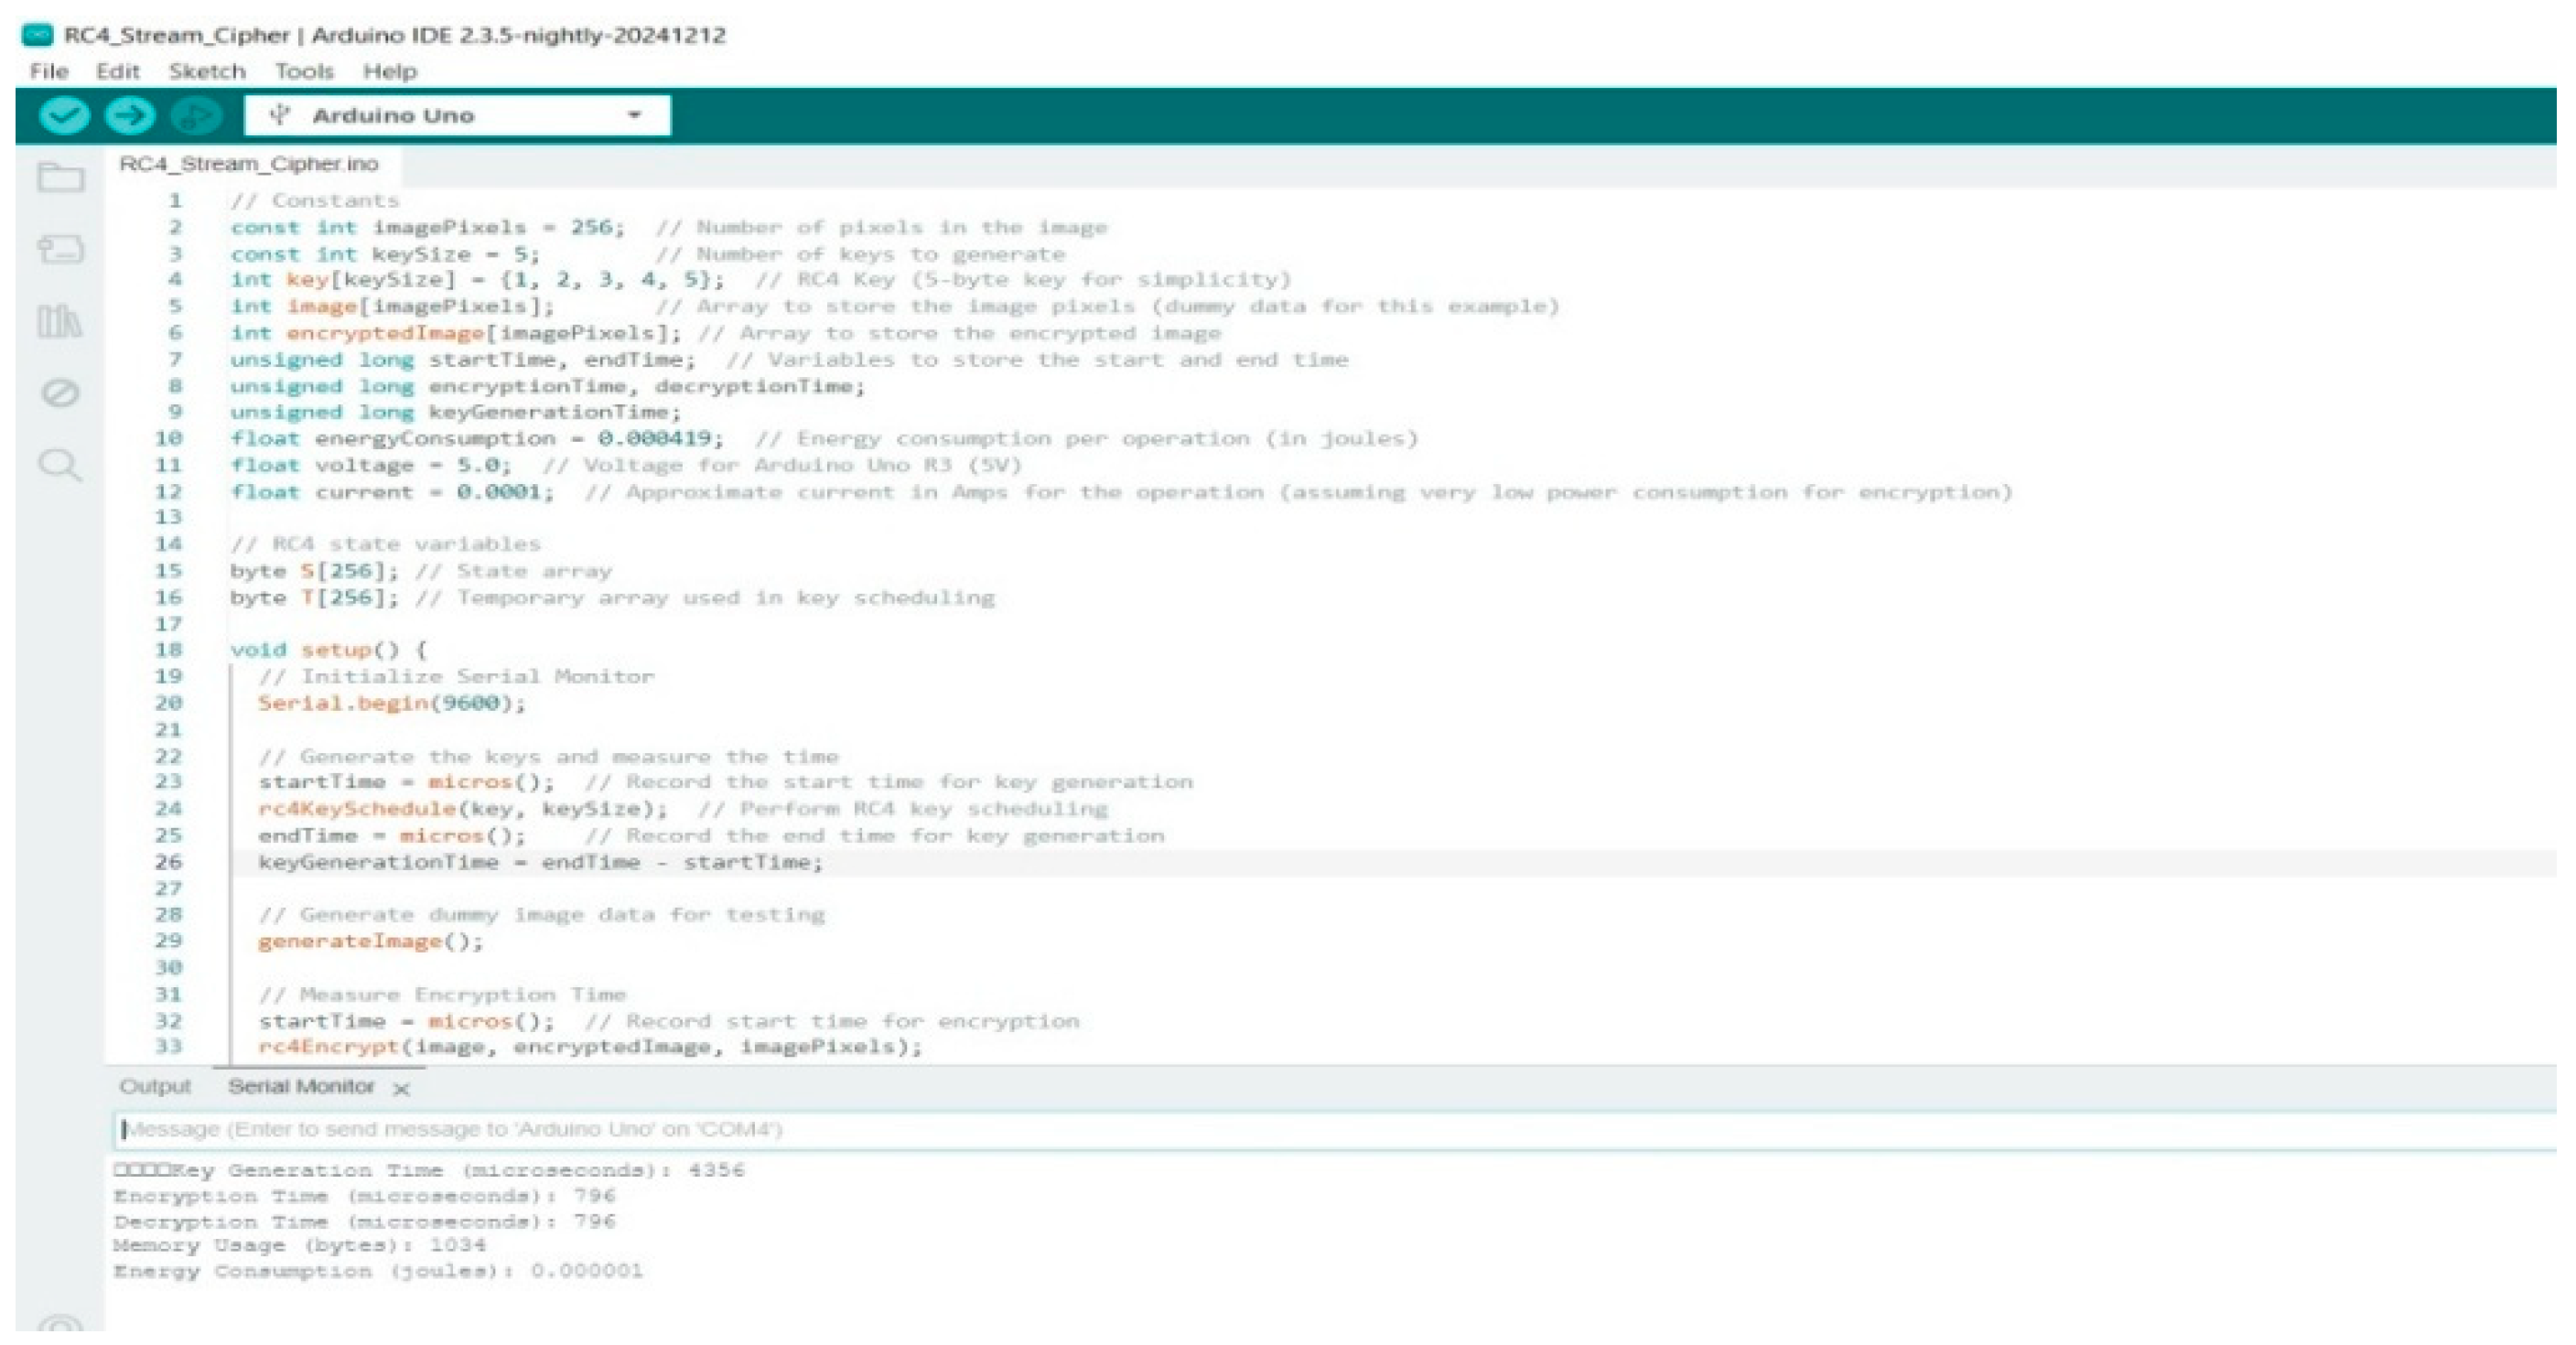Viewport: 2576px width, 1345px height.
Task: Open the File menu
Action: point(49,72)
